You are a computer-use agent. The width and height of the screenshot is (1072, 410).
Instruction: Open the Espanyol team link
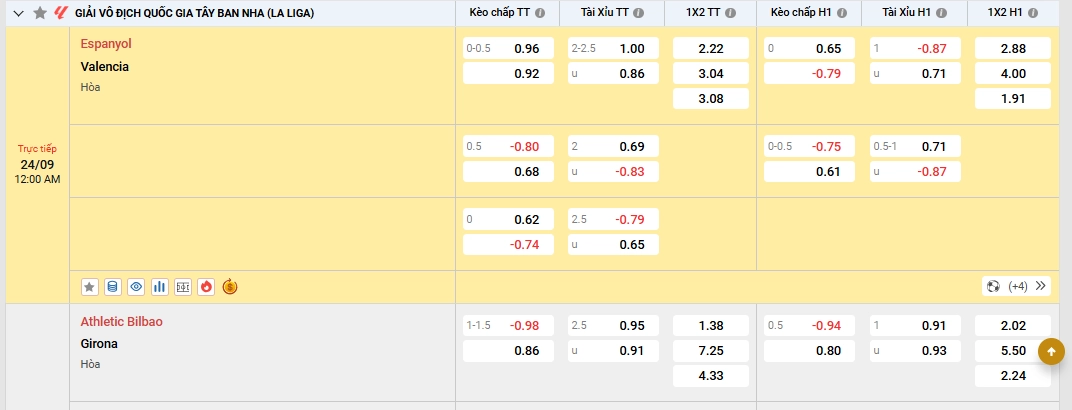click(x=106, y=44)
